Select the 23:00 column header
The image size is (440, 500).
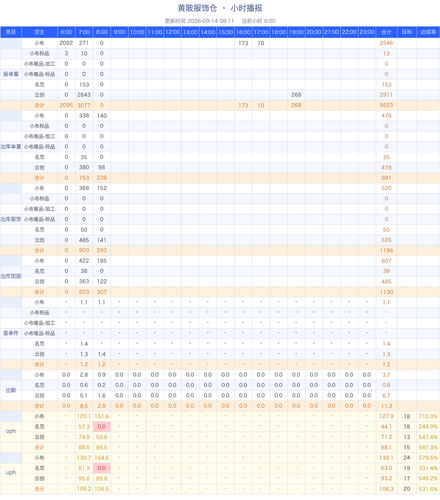tap(367, 32)
